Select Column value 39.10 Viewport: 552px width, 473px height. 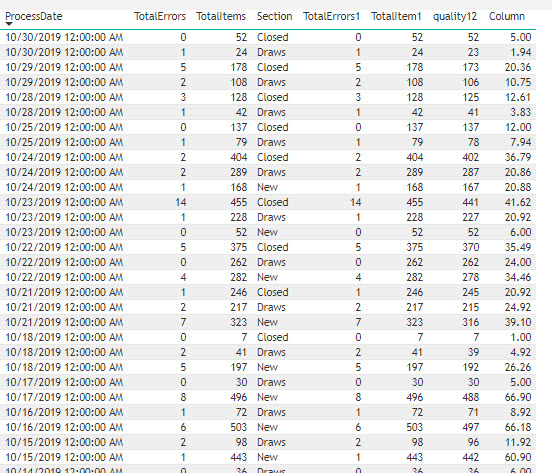pyautogui.click(x=518, y=322)
